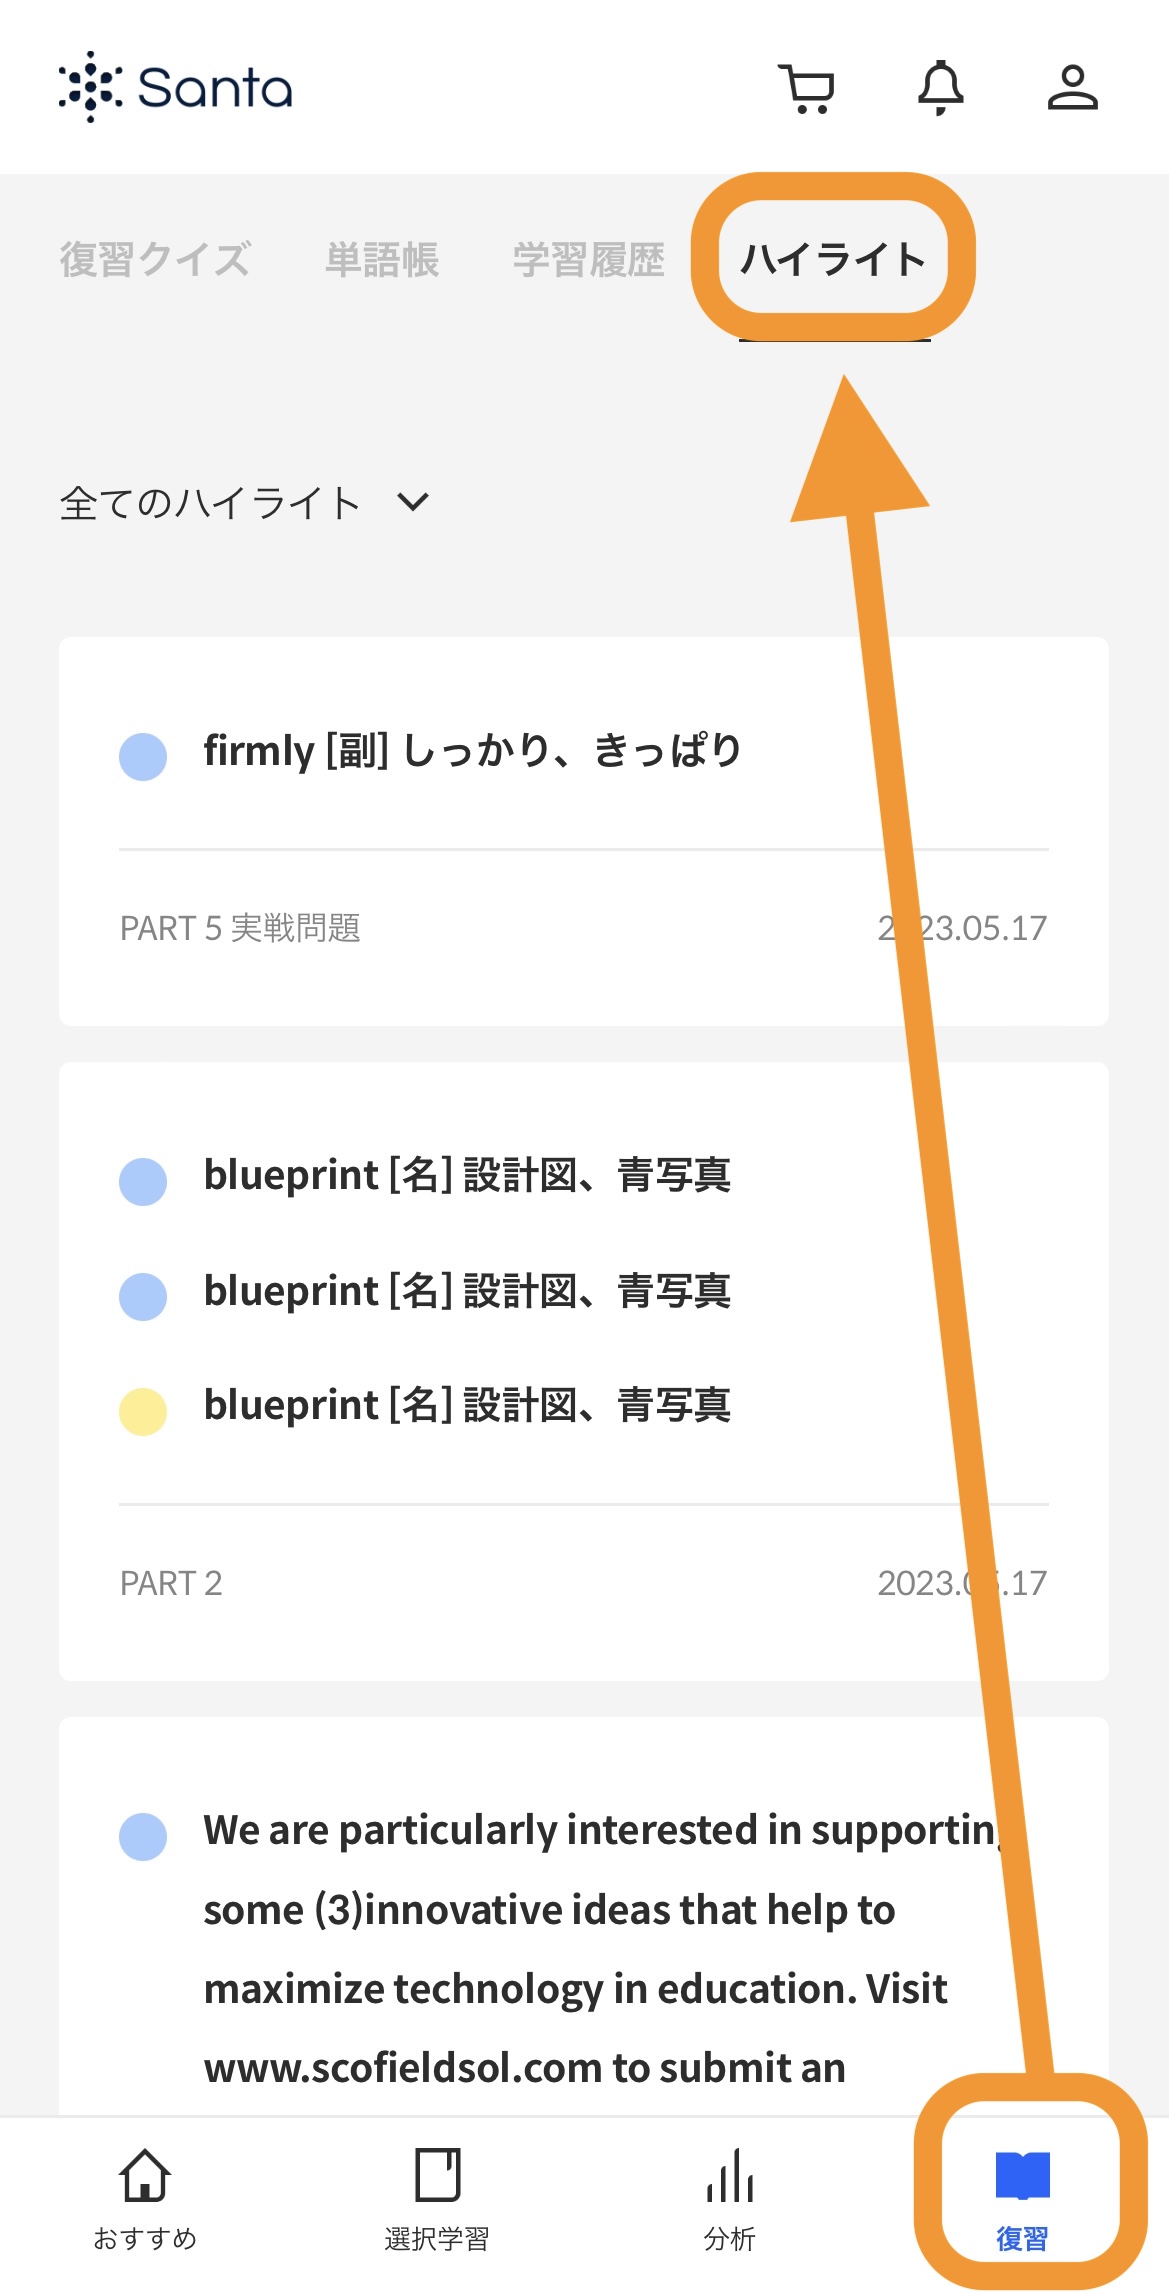This screenshot has width=1169, height=2293.
Task: Click blue dot next to firmly highlight
Action: (143, 757)
